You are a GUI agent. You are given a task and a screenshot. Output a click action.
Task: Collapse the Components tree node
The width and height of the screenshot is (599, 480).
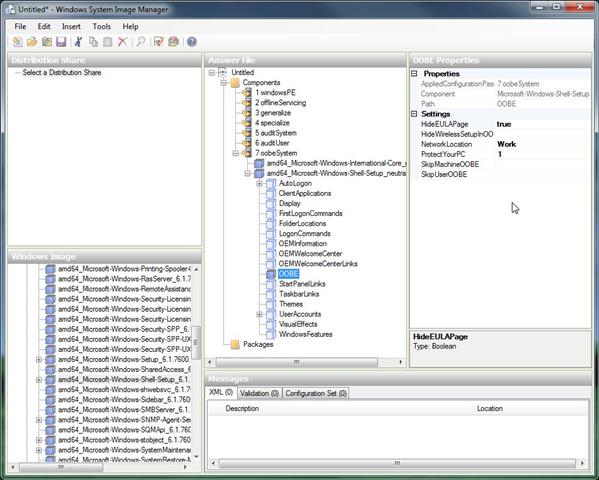[x=223, y=83]
